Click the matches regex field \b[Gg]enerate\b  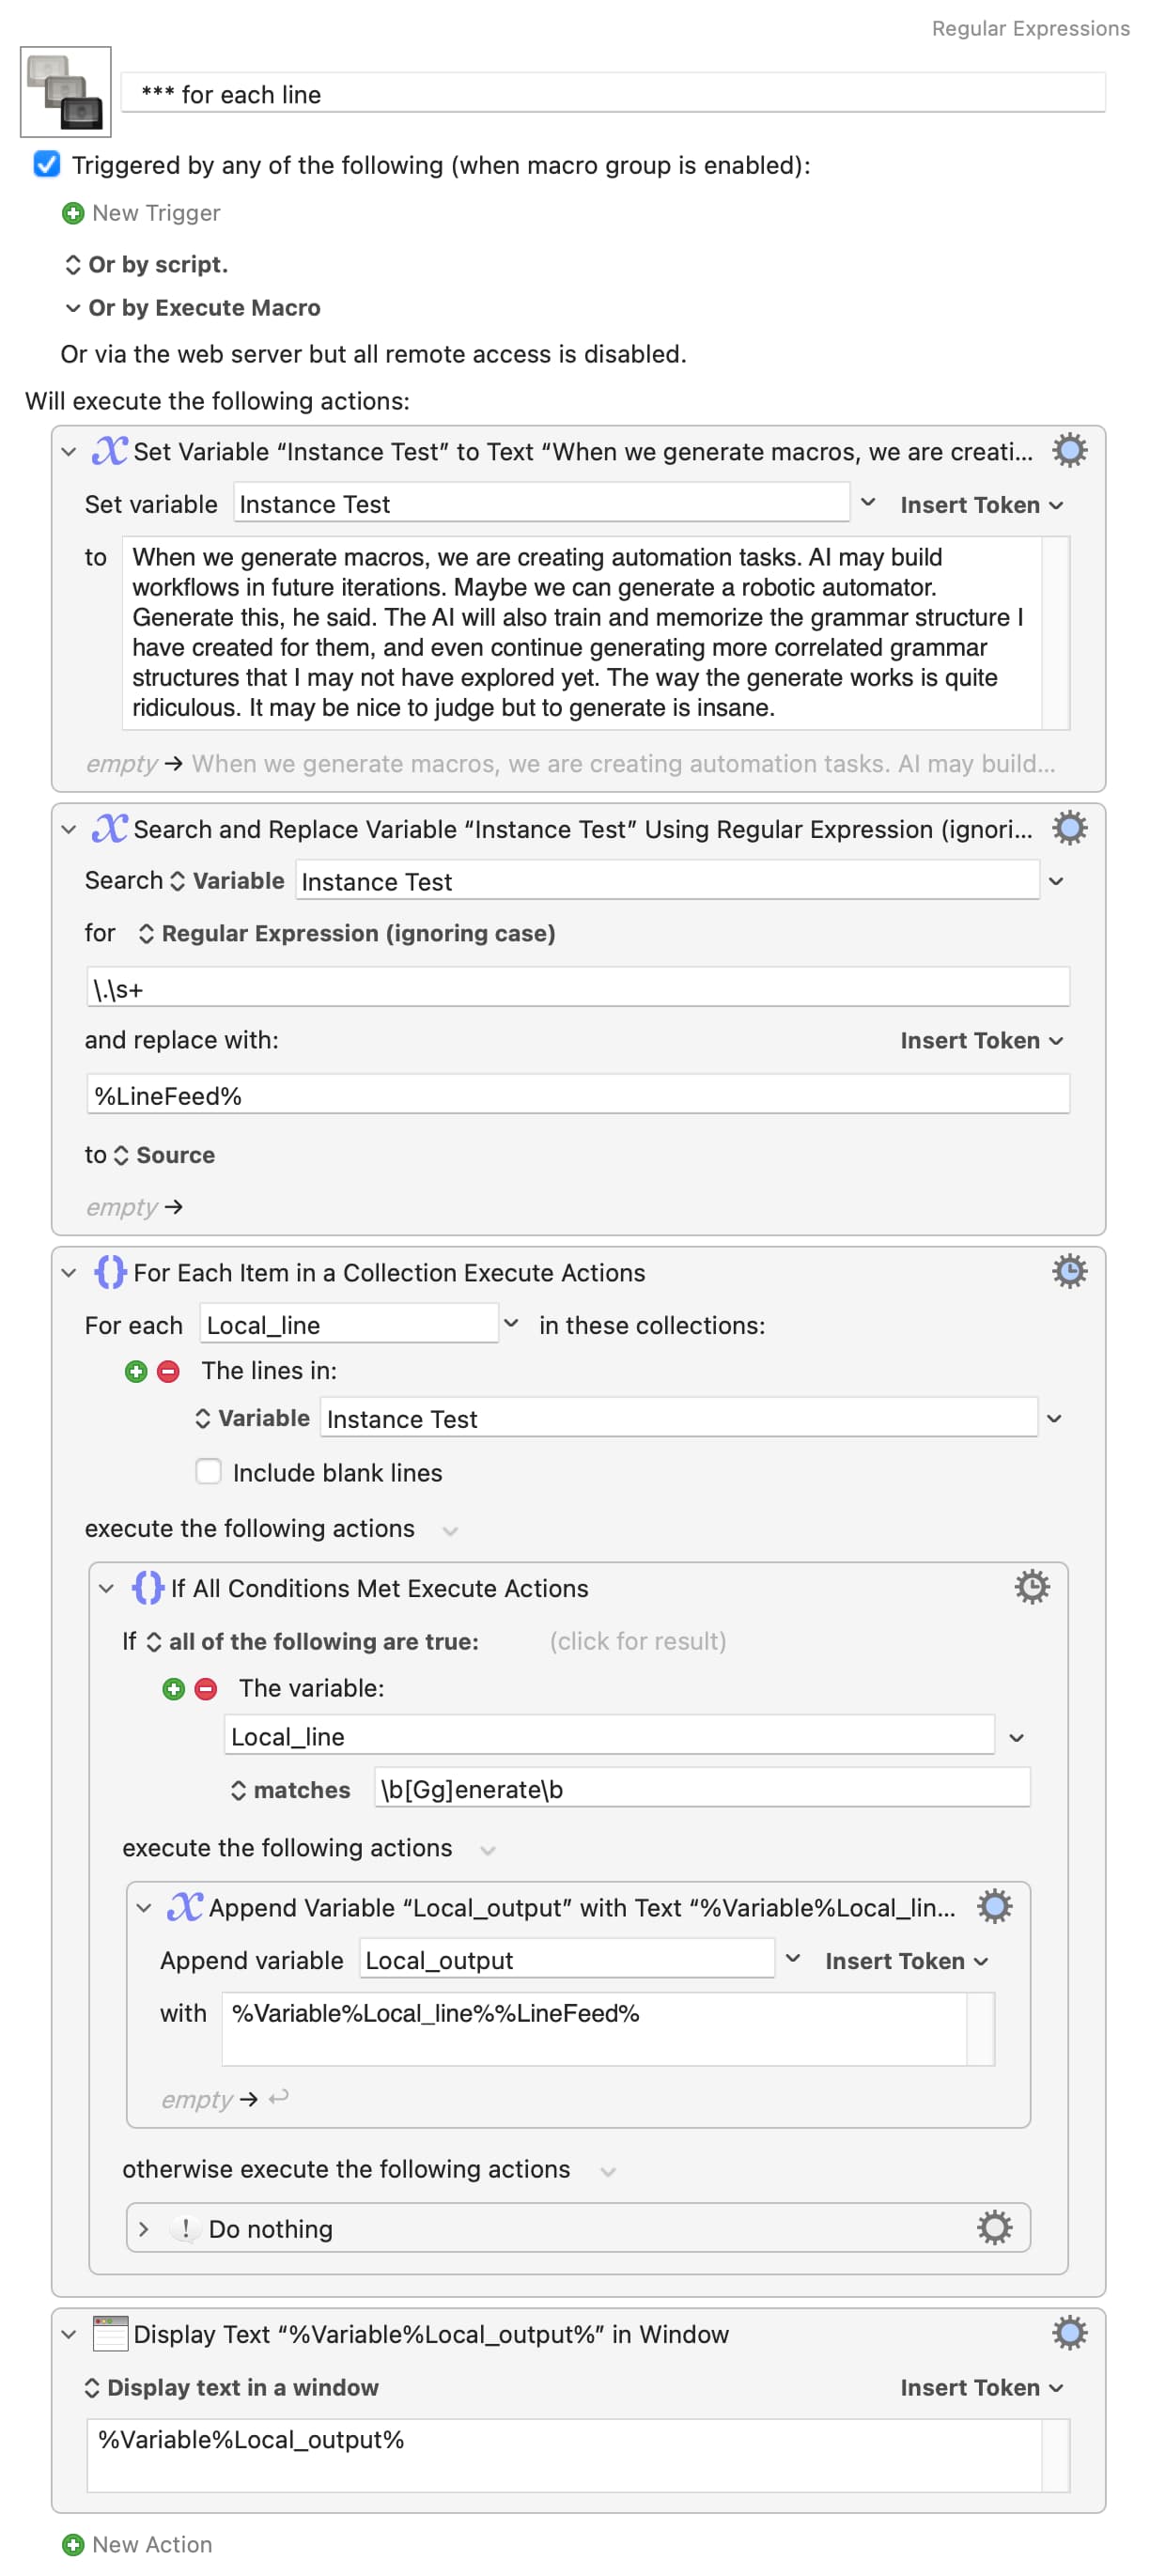[702, 1788]
